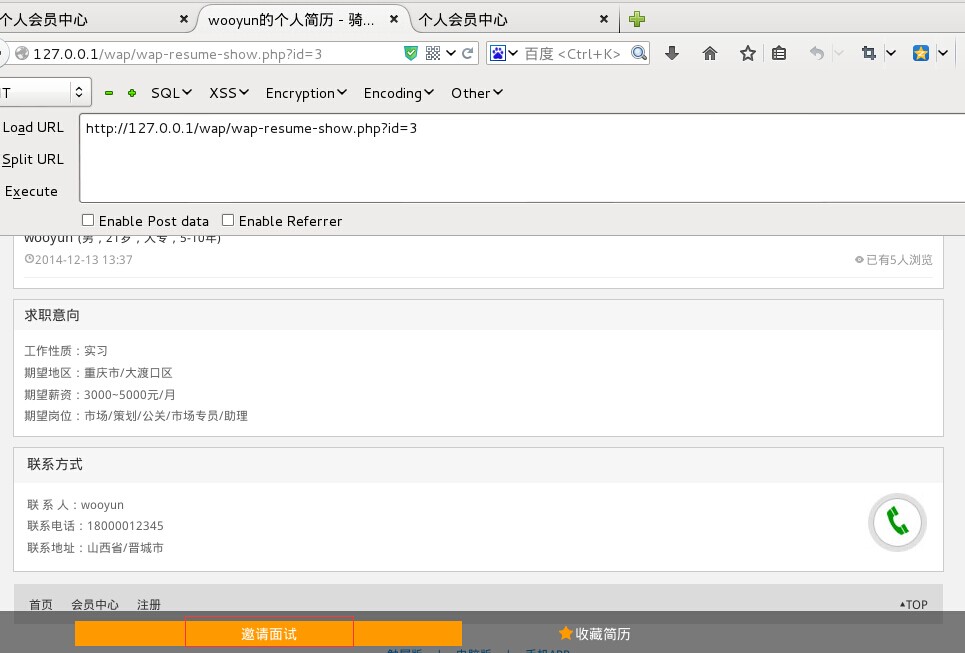Switch to last 个人会员中心 tab

pyautogui.click(x=463, y=20)
